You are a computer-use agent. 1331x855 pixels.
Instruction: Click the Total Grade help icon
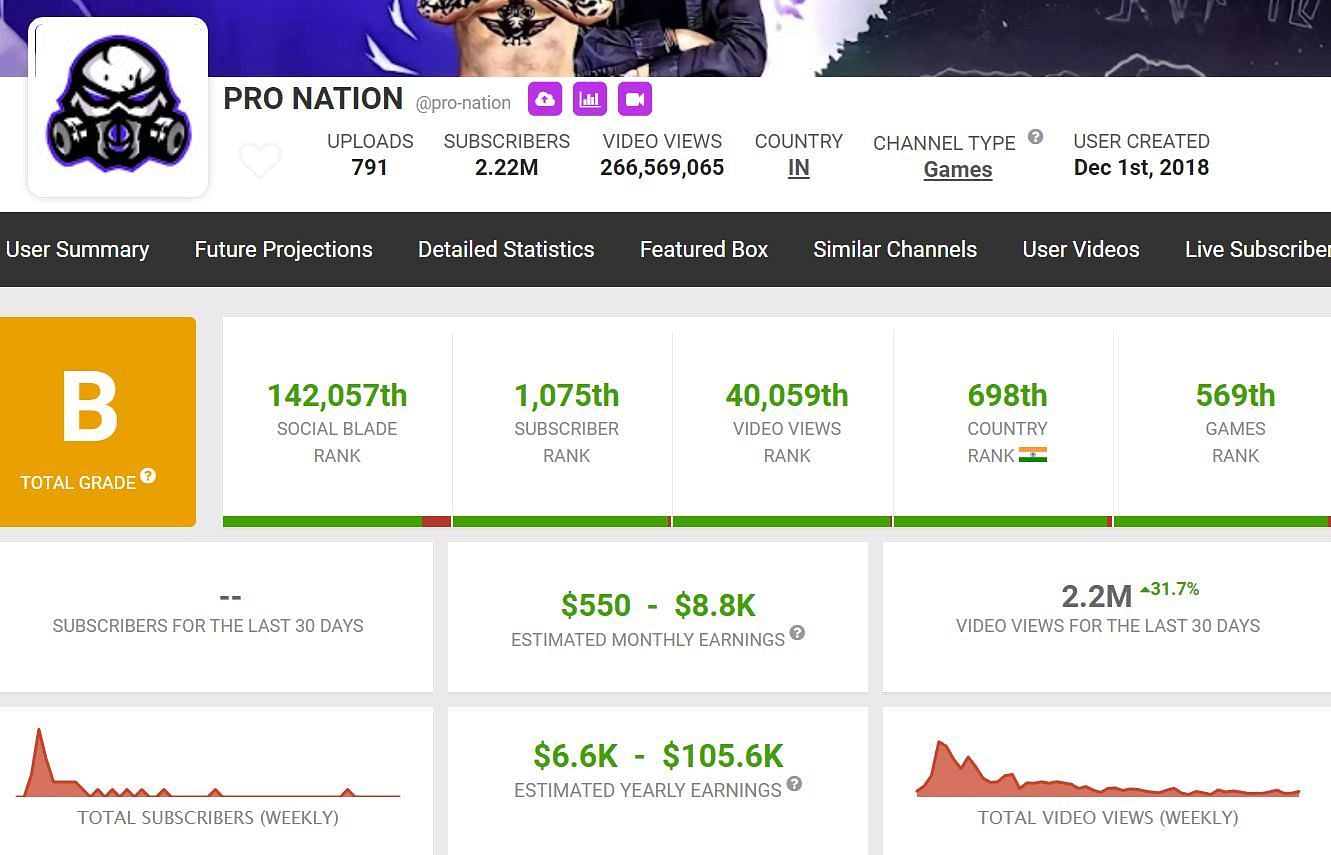pyautogui.click(x=148, y=476)
